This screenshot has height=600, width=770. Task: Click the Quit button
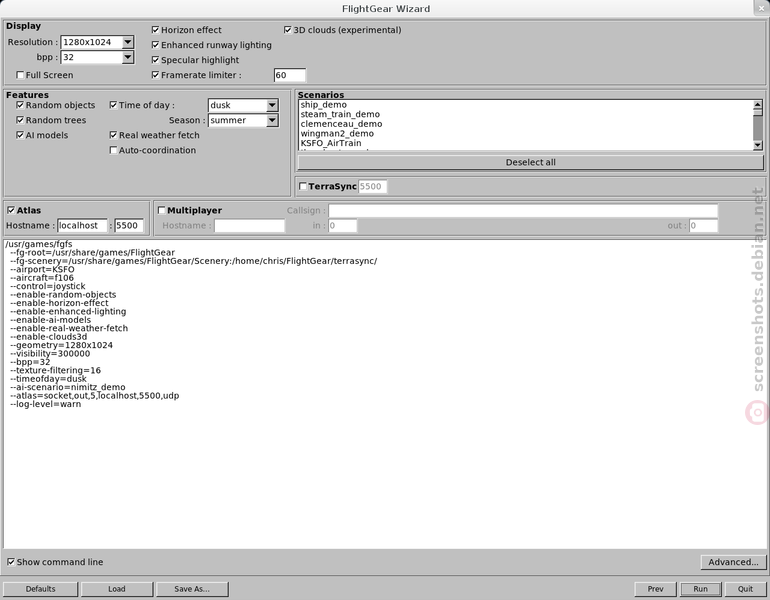(x=745, y=589)
